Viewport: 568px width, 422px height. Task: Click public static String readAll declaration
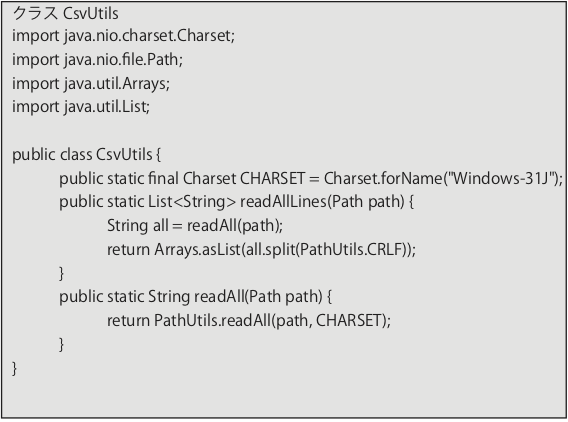tap(196, 297)
